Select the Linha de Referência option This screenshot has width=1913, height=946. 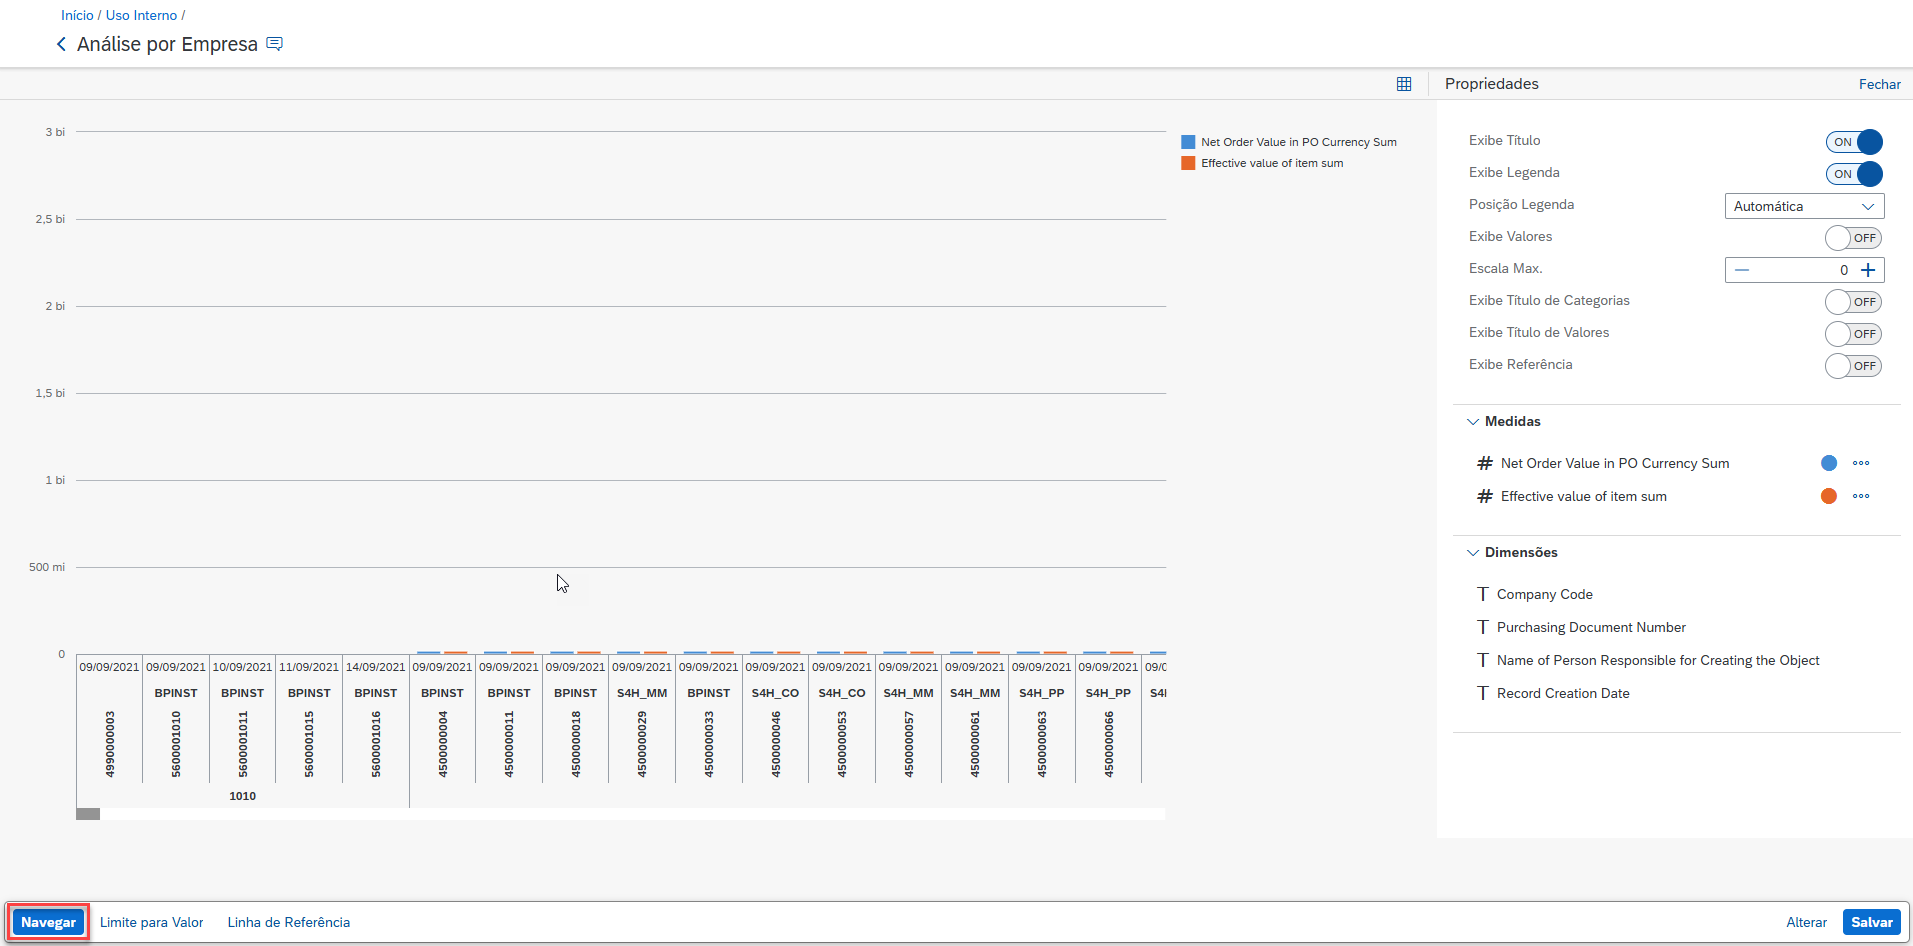coord(289,922)
